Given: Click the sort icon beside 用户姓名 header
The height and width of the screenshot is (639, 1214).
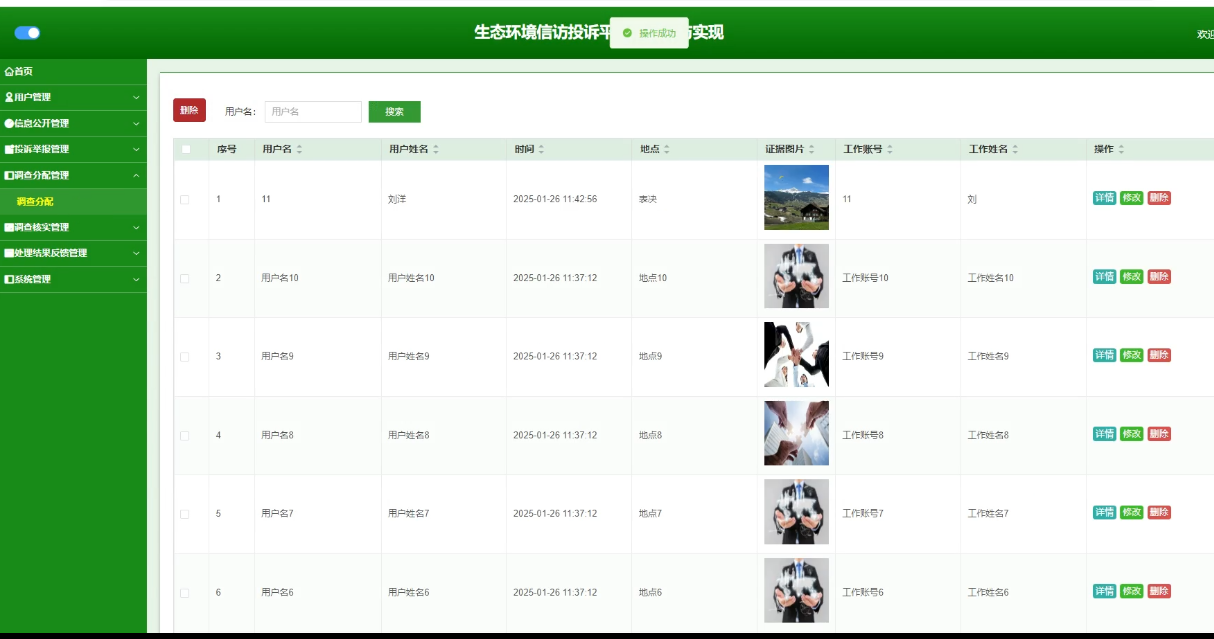Looking at the screenshot, I should (x=436, y=149).
